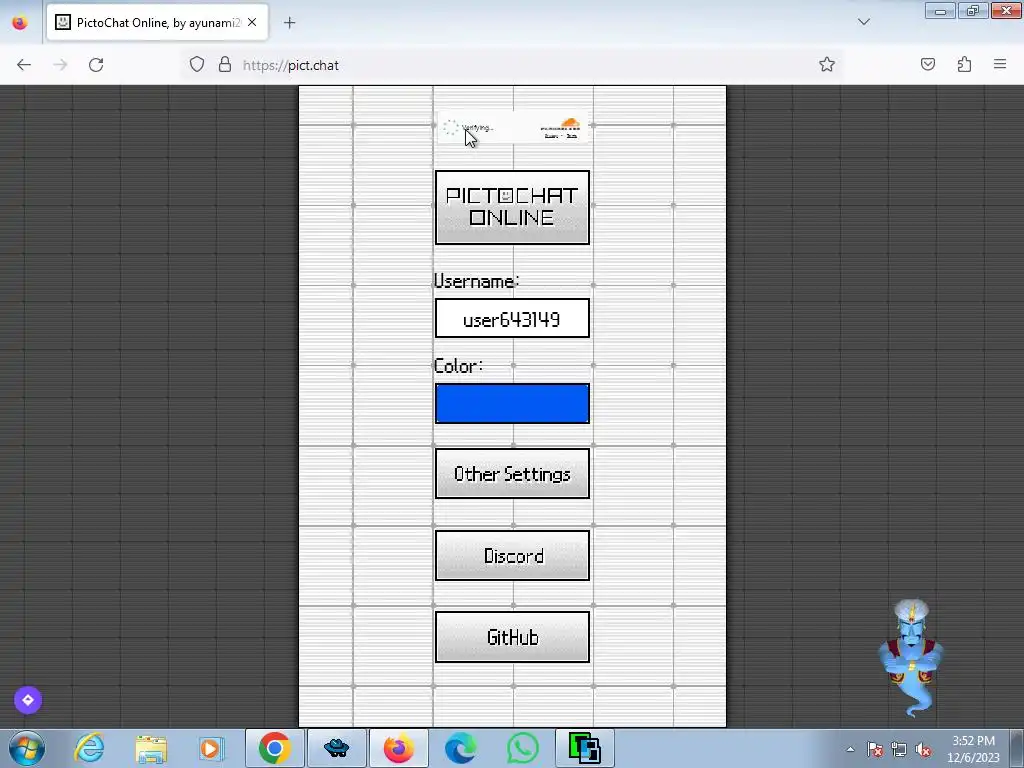
Task: Open the tracking protection shield icon
Action: click(x=197, y=65)
